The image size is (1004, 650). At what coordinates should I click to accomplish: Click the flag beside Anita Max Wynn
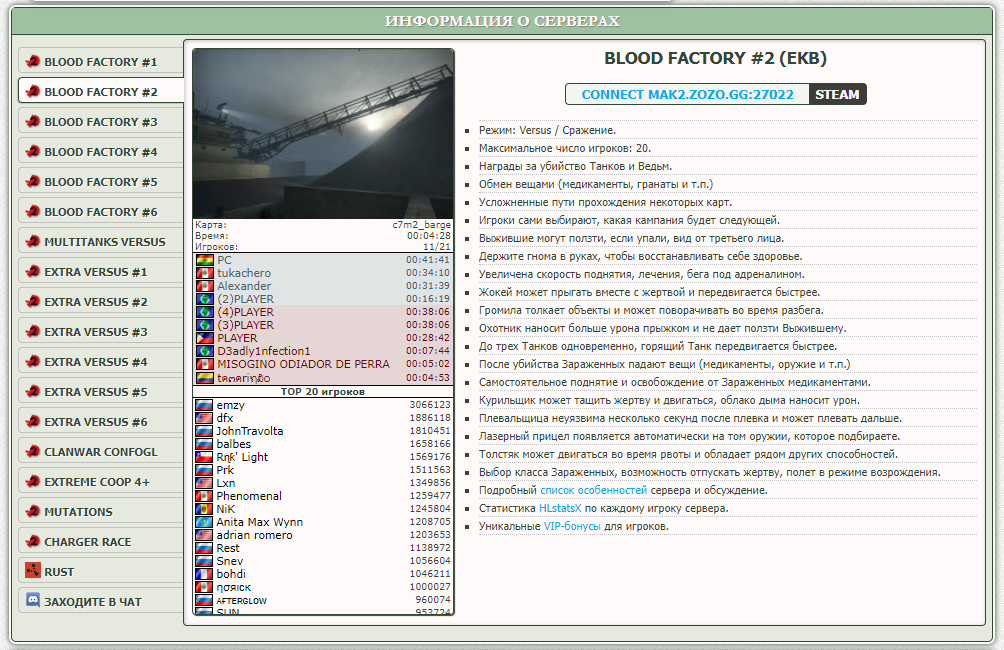pyautogui.click(x=204, y=523)
